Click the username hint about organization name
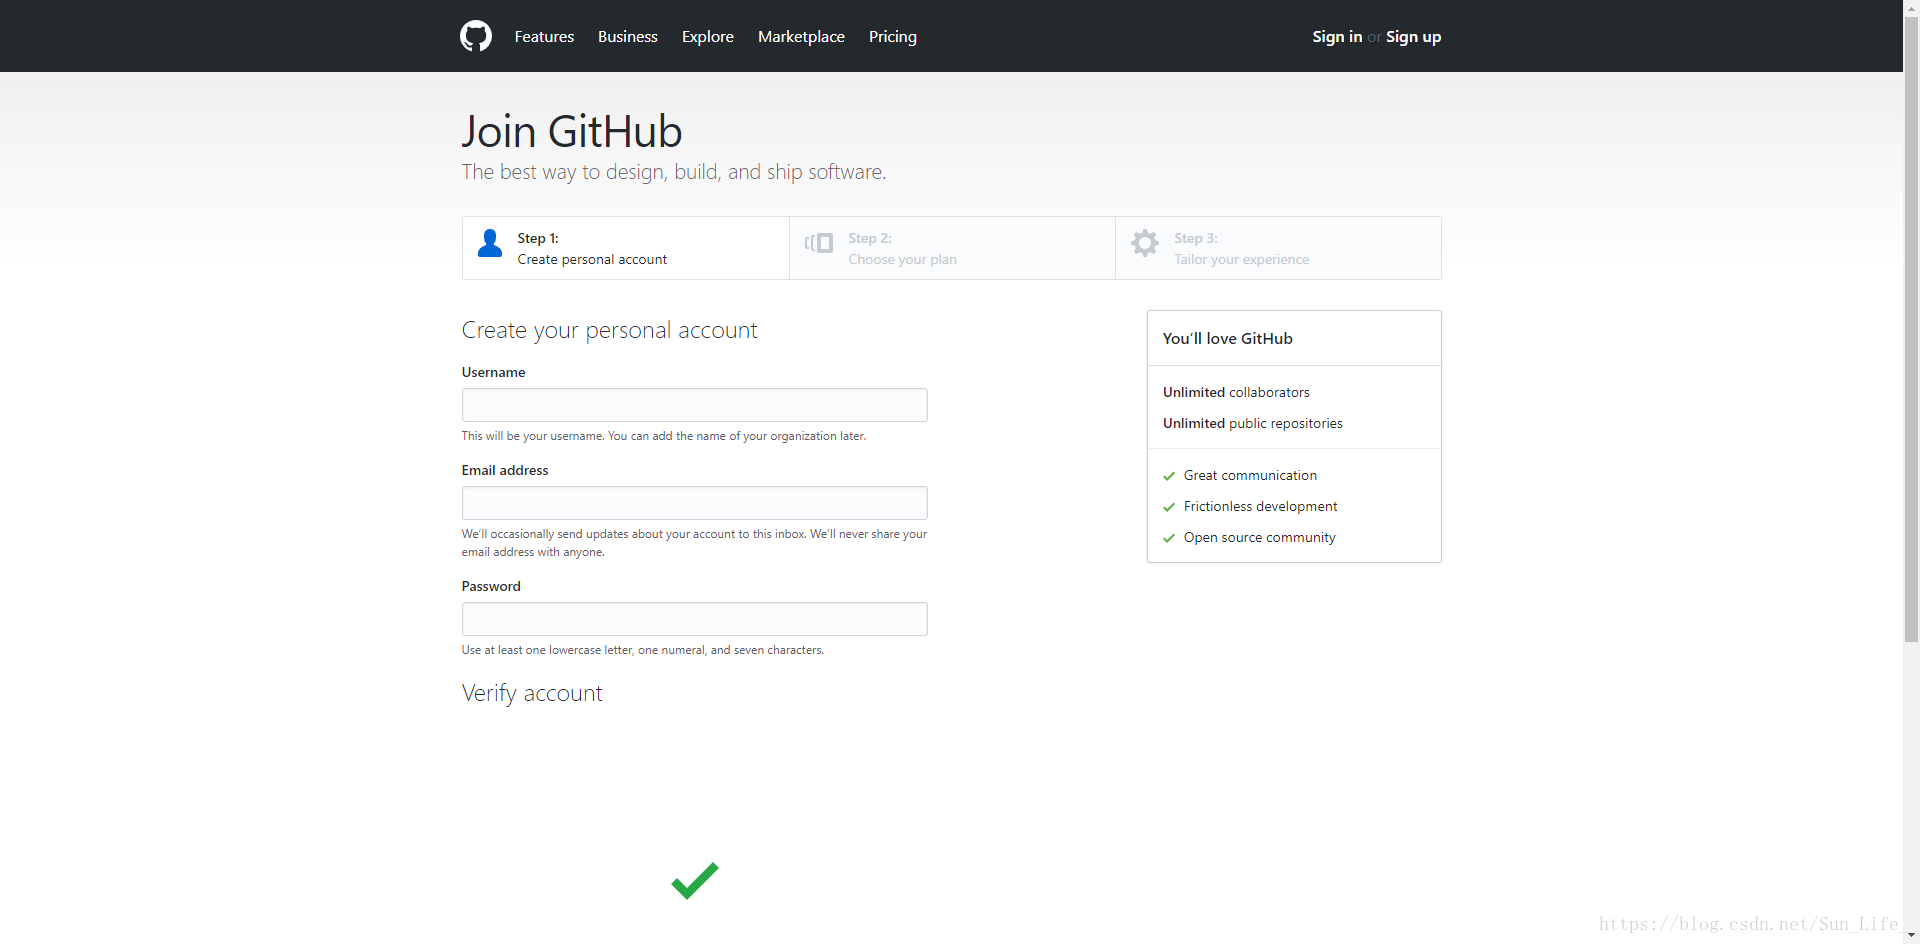Image resolution: width=1920 pixels, height=944 pixels. 664,436
